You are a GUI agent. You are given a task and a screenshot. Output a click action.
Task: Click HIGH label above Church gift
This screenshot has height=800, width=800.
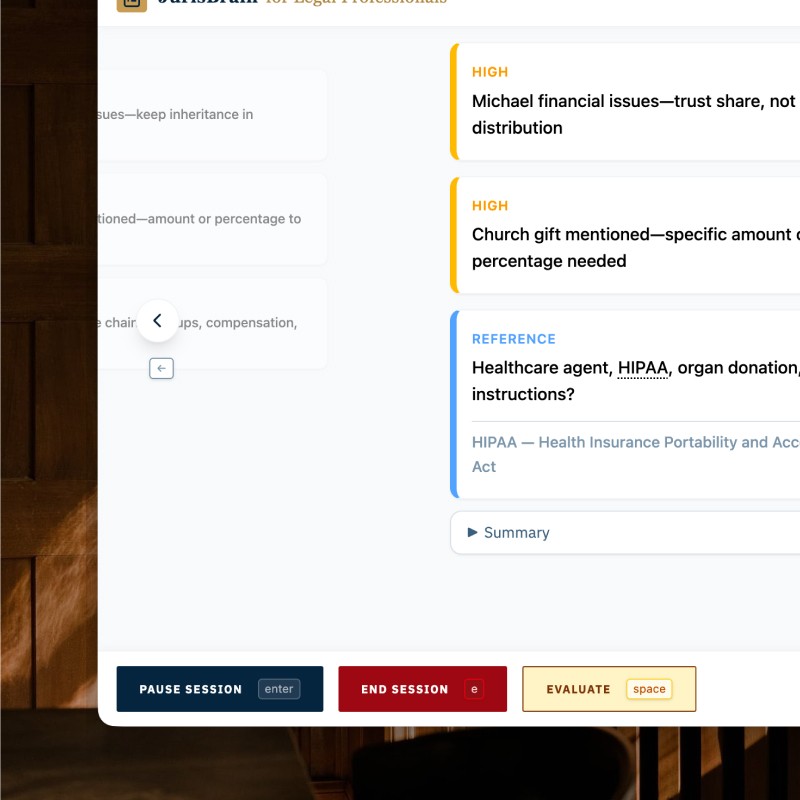click(x=490, y=206)
